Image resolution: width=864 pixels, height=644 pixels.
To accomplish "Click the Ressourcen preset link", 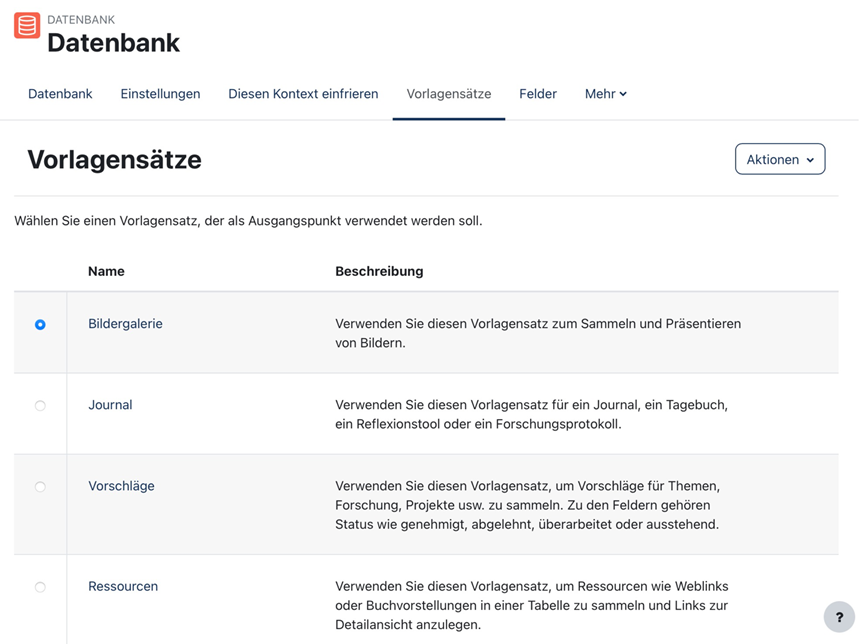I will click(x=123, y=586).
